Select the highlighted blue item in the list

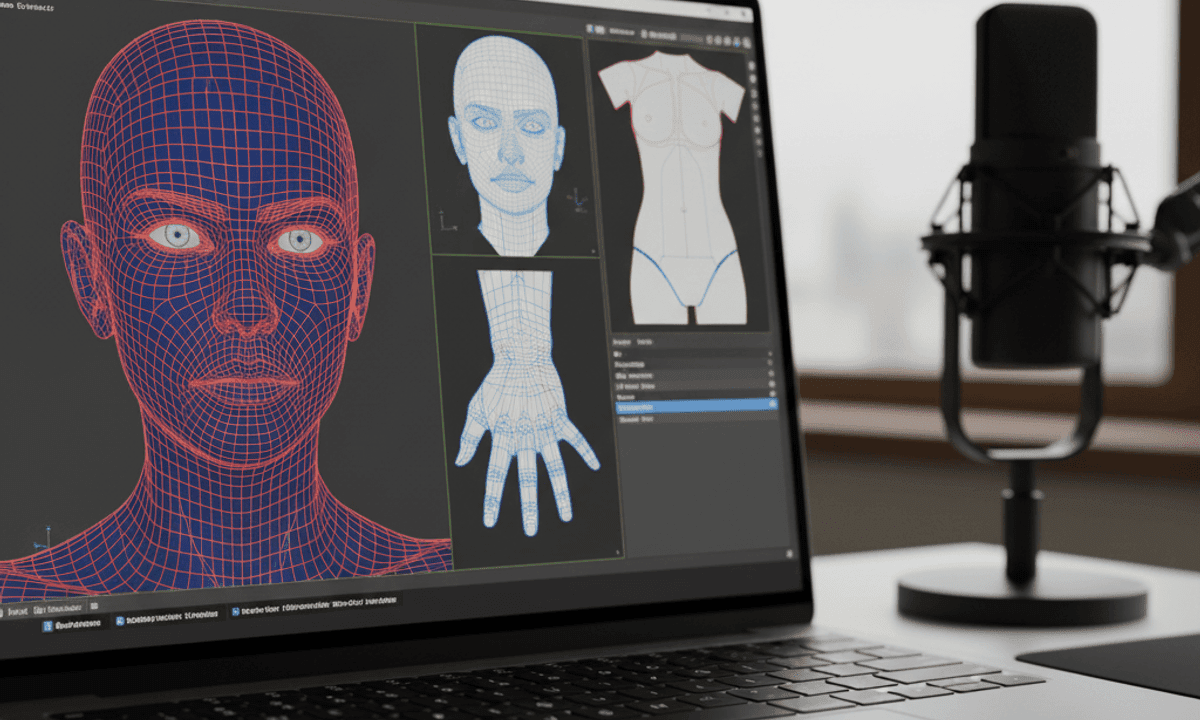click(x=690, y=405)
